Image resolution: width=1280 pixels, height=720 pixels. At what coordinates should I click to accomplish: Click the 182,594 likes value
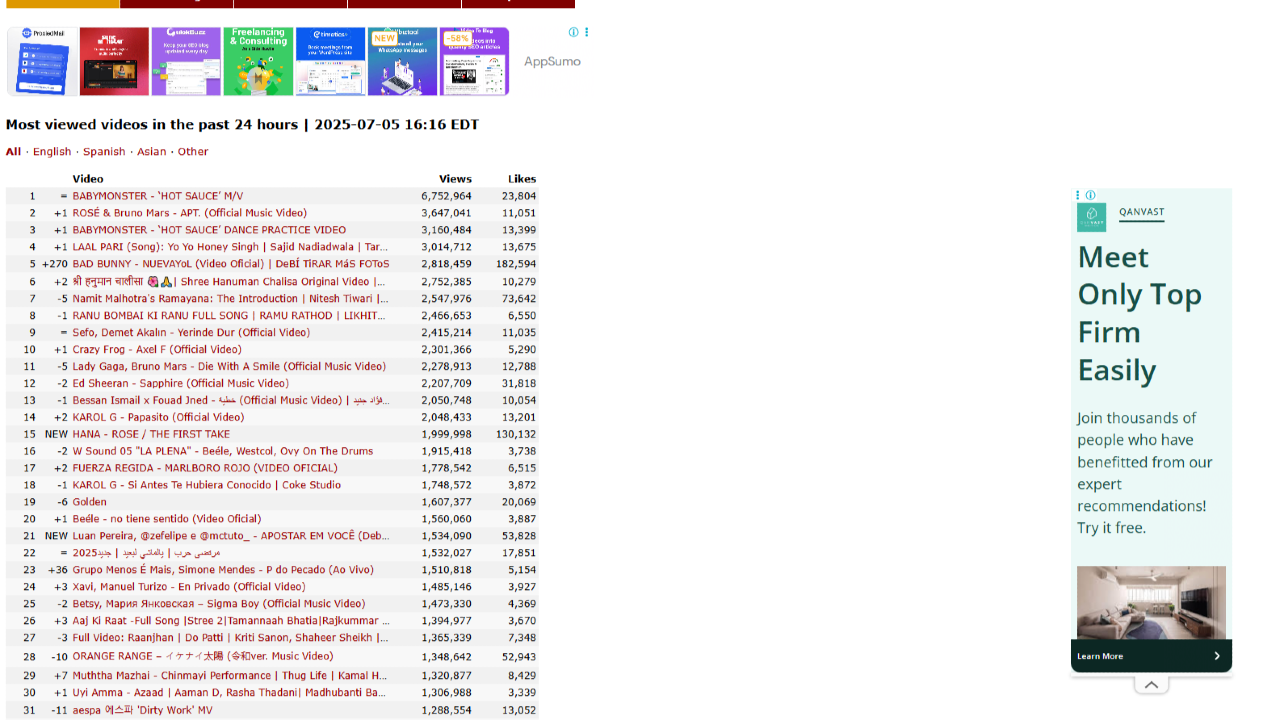(516, 264)
